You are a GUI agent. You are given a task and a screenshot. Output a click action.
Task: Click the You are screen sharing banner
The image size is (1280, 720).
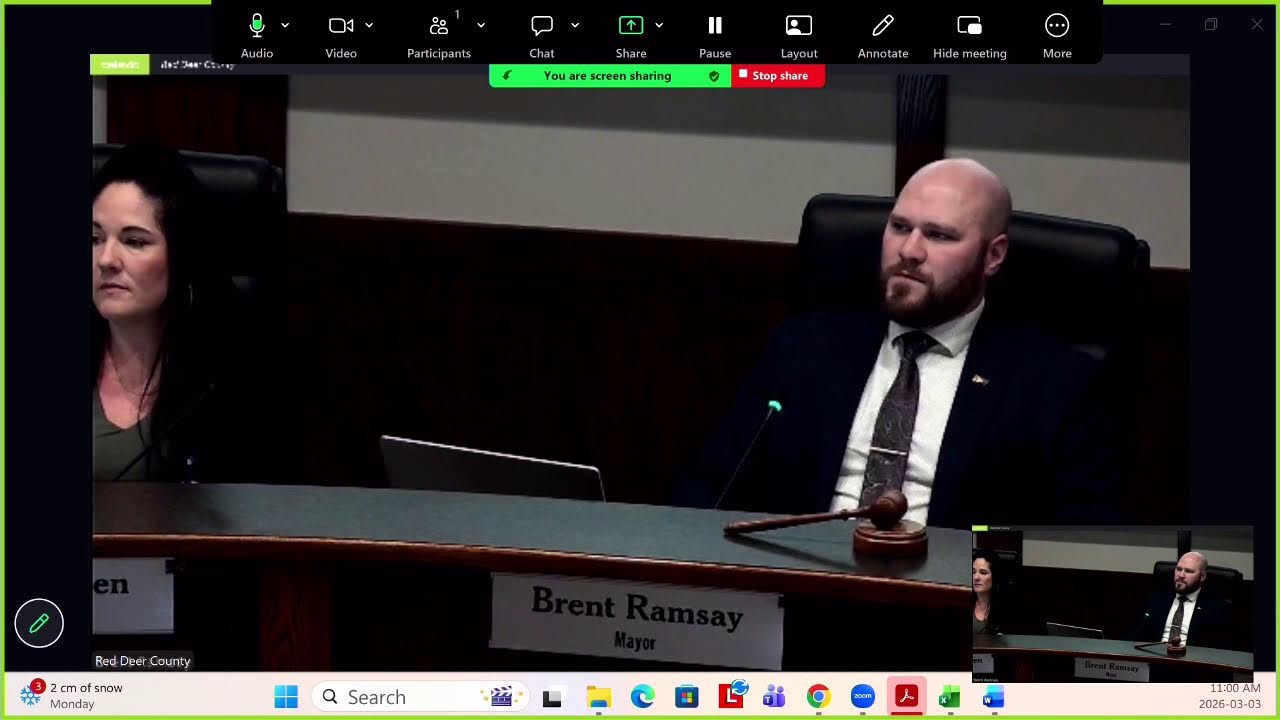607,76
